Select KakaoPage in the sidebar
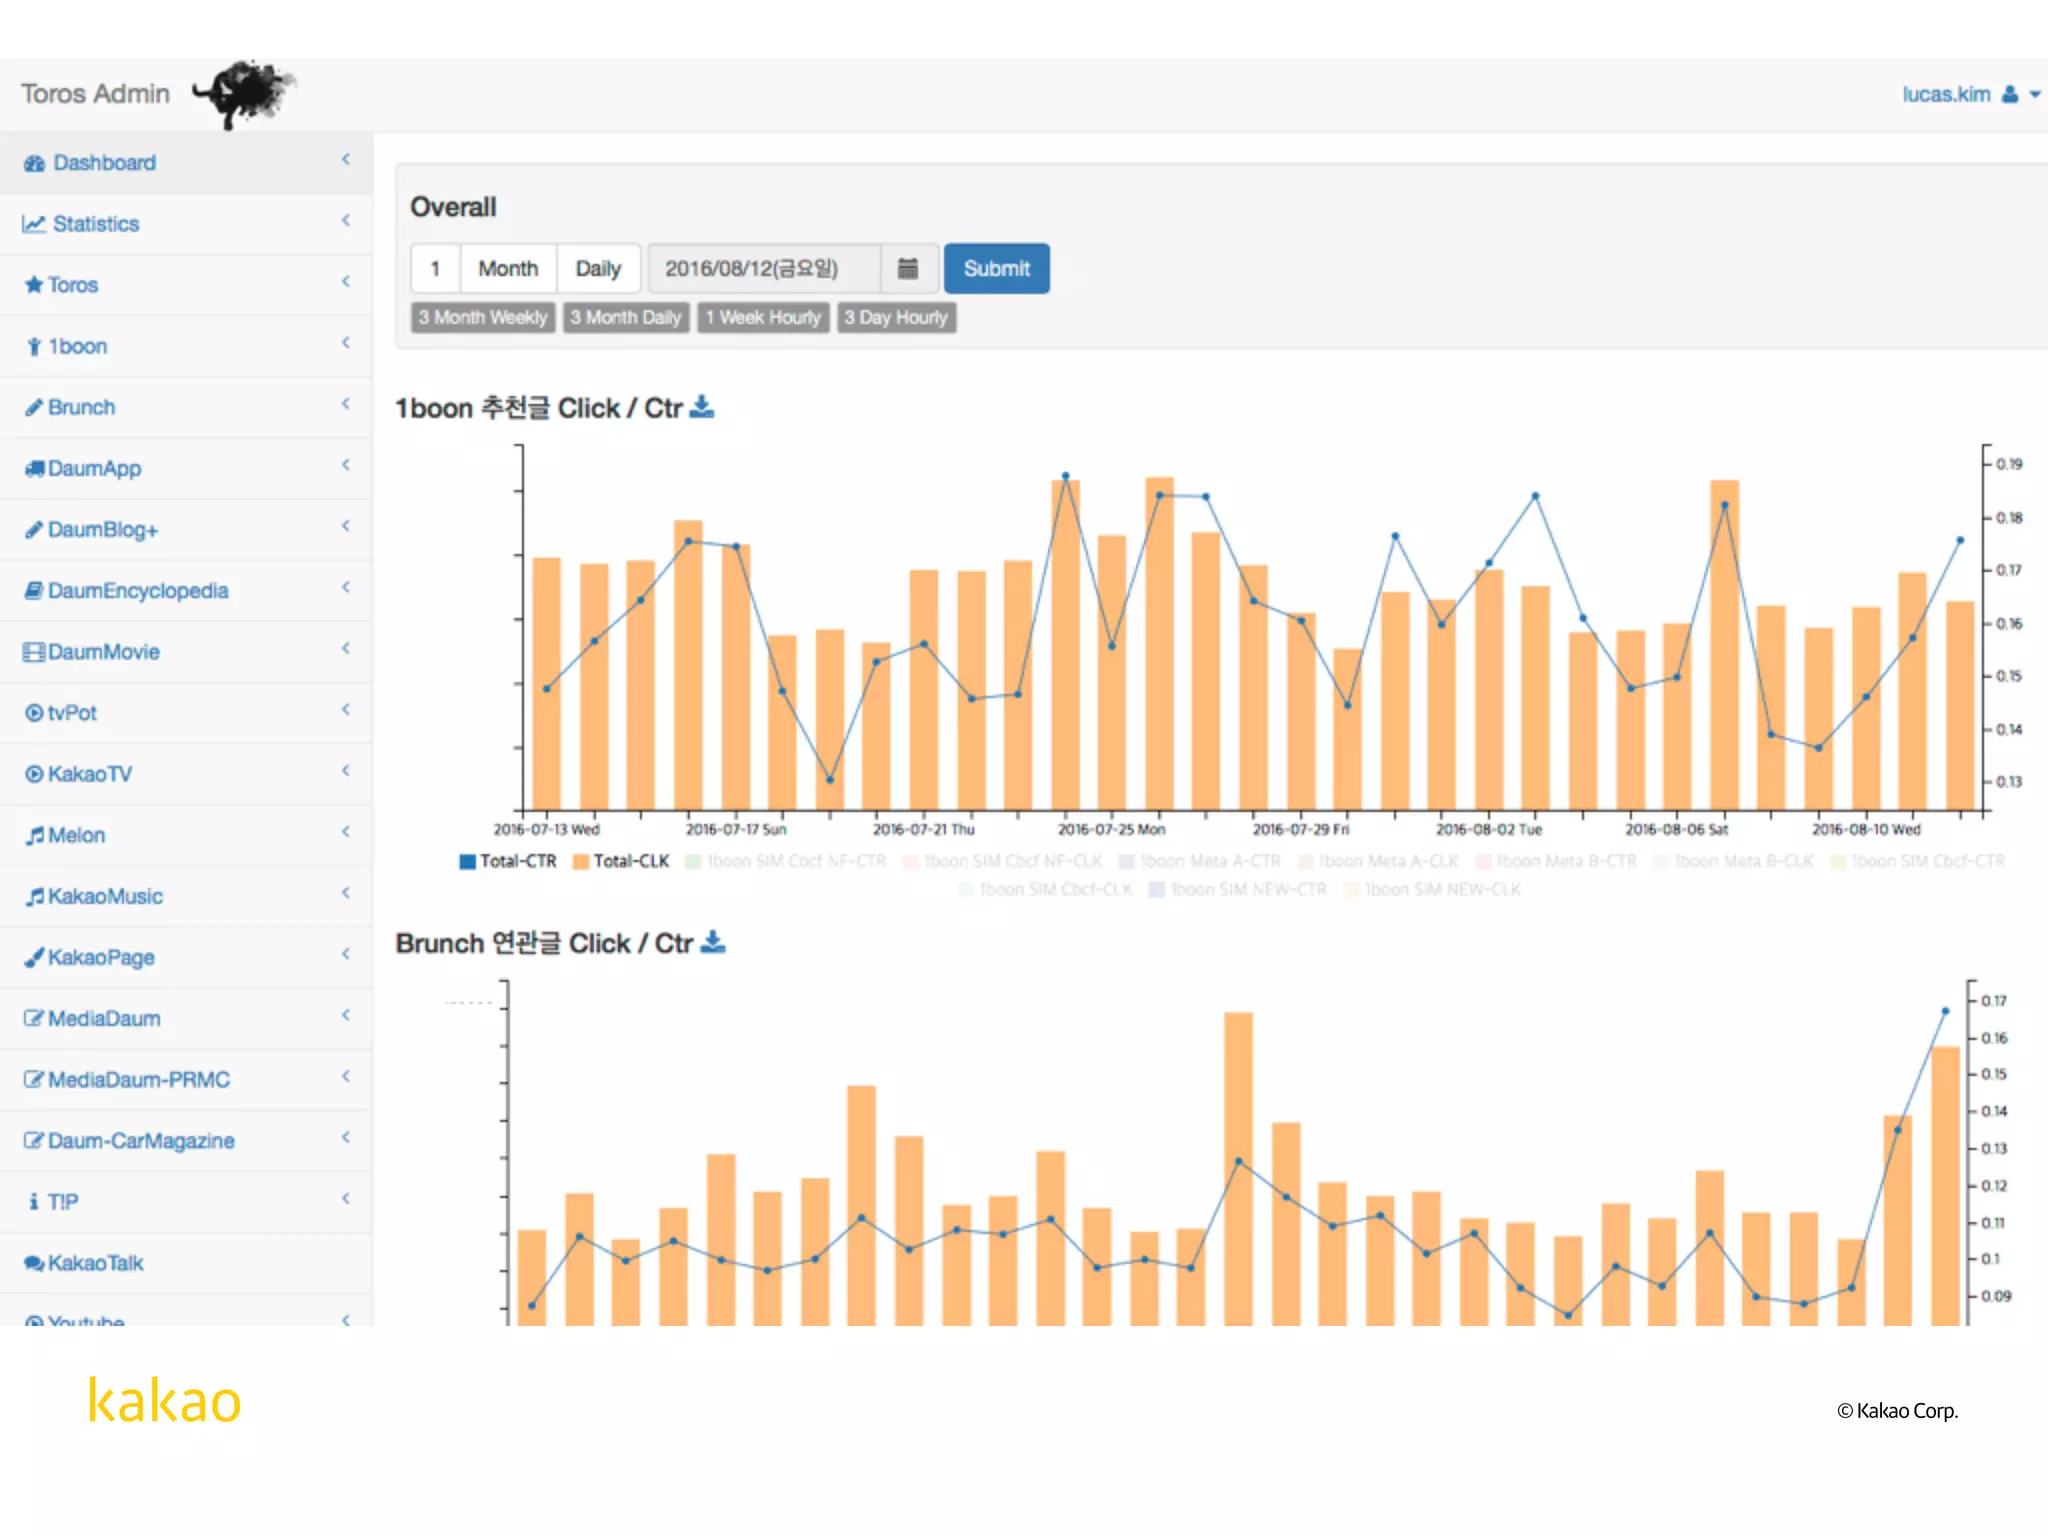 click(100, 957)
